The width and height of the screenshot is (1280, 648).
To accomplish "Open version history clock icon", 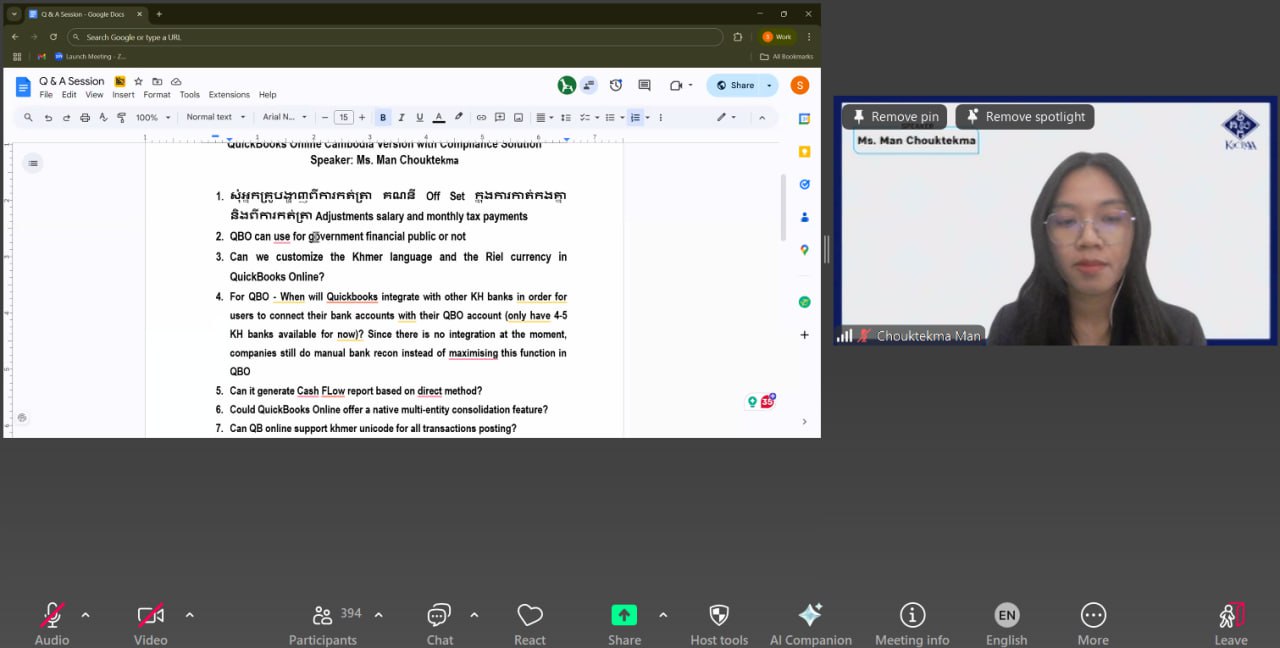I will [x=616, y=85].
